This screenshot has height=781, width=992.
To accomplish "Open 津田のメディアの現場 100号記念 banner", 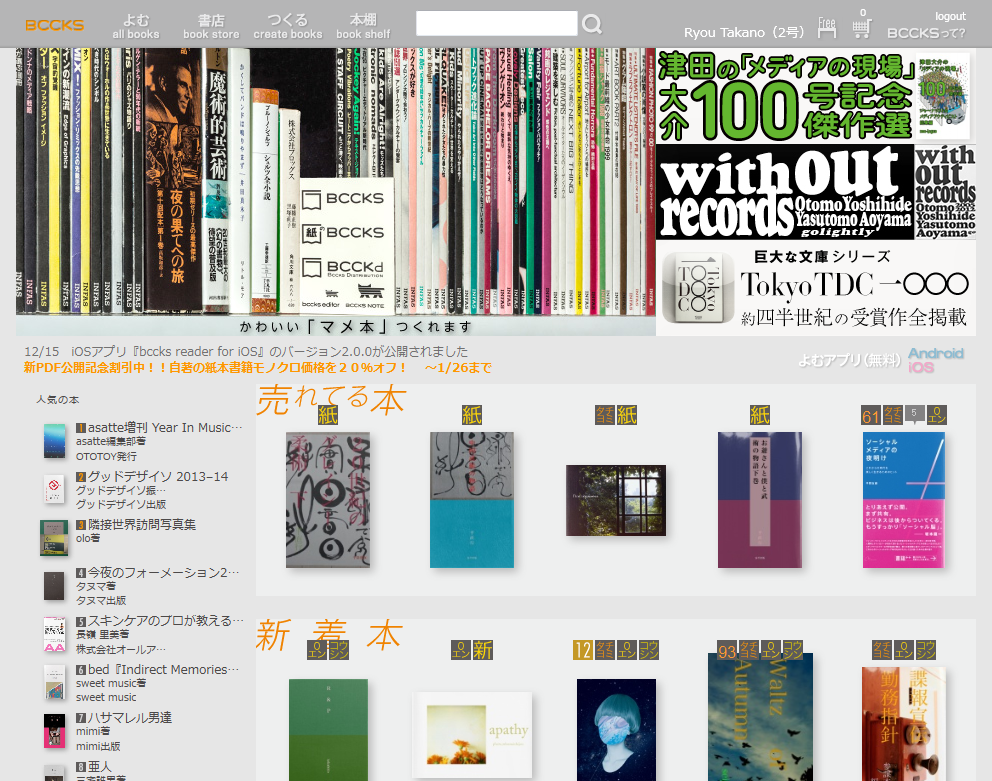I will (x=815, y=96).
